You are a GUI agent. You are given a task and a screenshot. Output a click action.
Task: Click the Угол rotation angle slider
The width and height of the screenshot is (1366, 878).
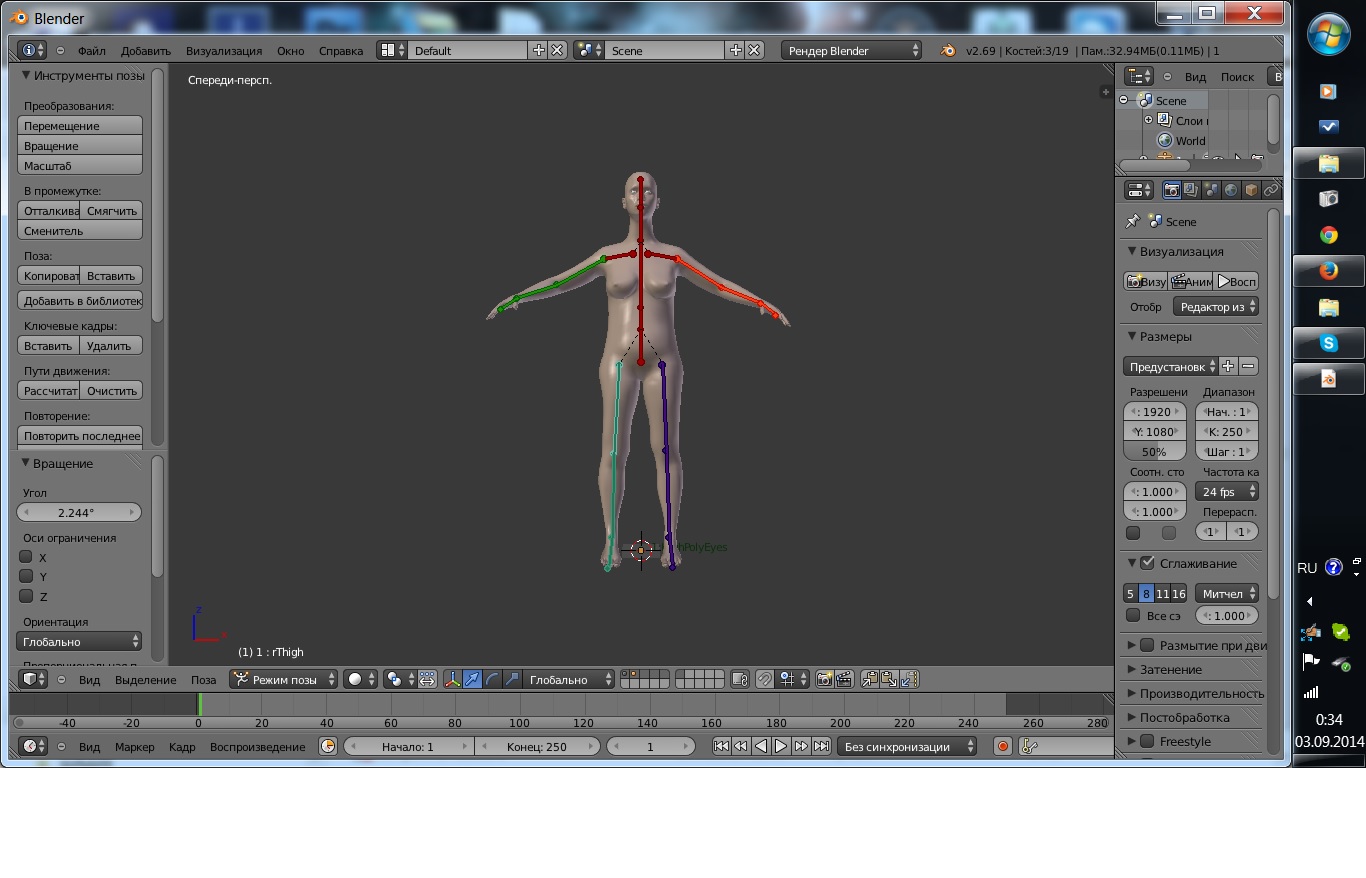coord(78,512)
